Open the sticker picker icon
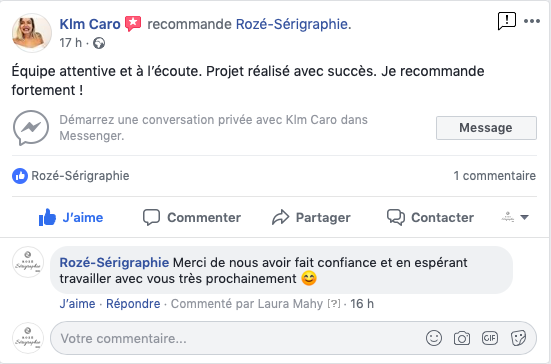 (518, 338)
